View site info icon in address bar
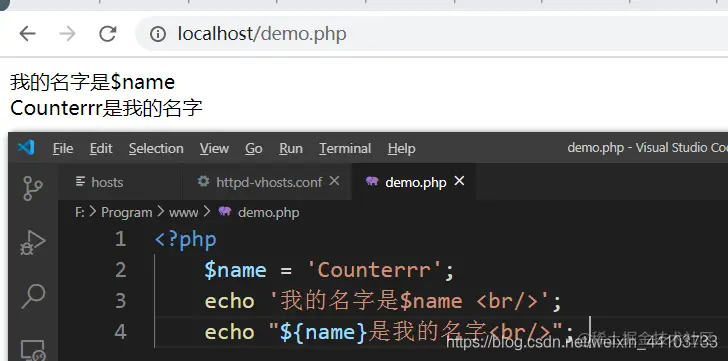 [158, 34]
